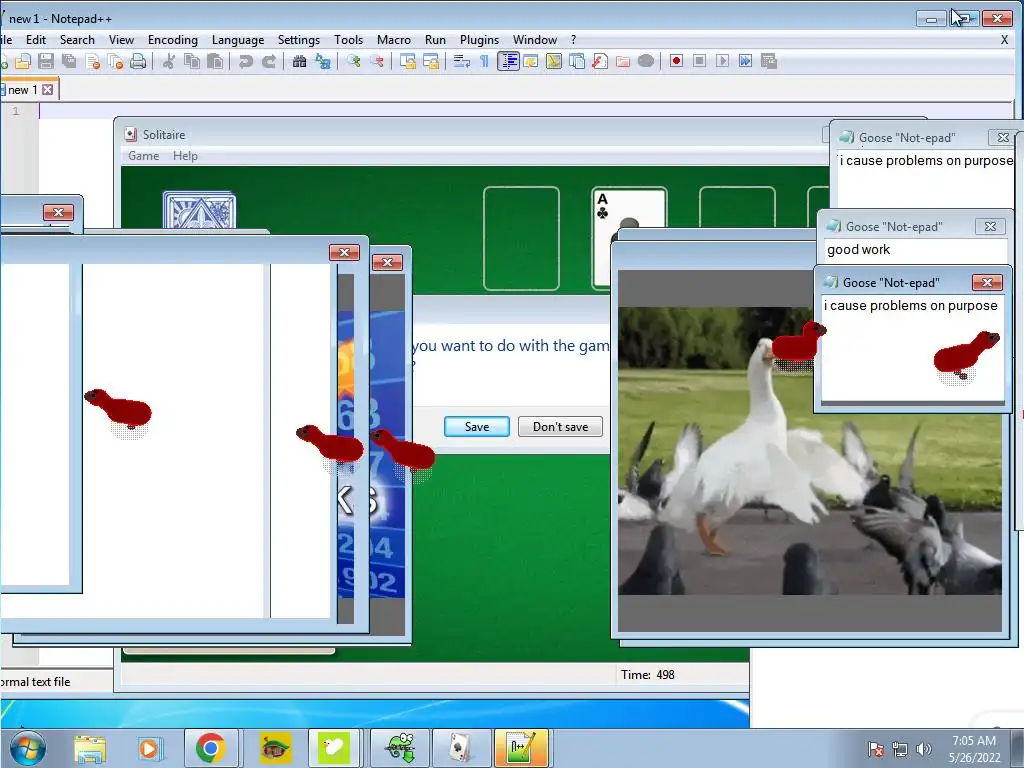Close the new 1 tab with its X
Screen dimensions: 1024x768
point(48,89)
